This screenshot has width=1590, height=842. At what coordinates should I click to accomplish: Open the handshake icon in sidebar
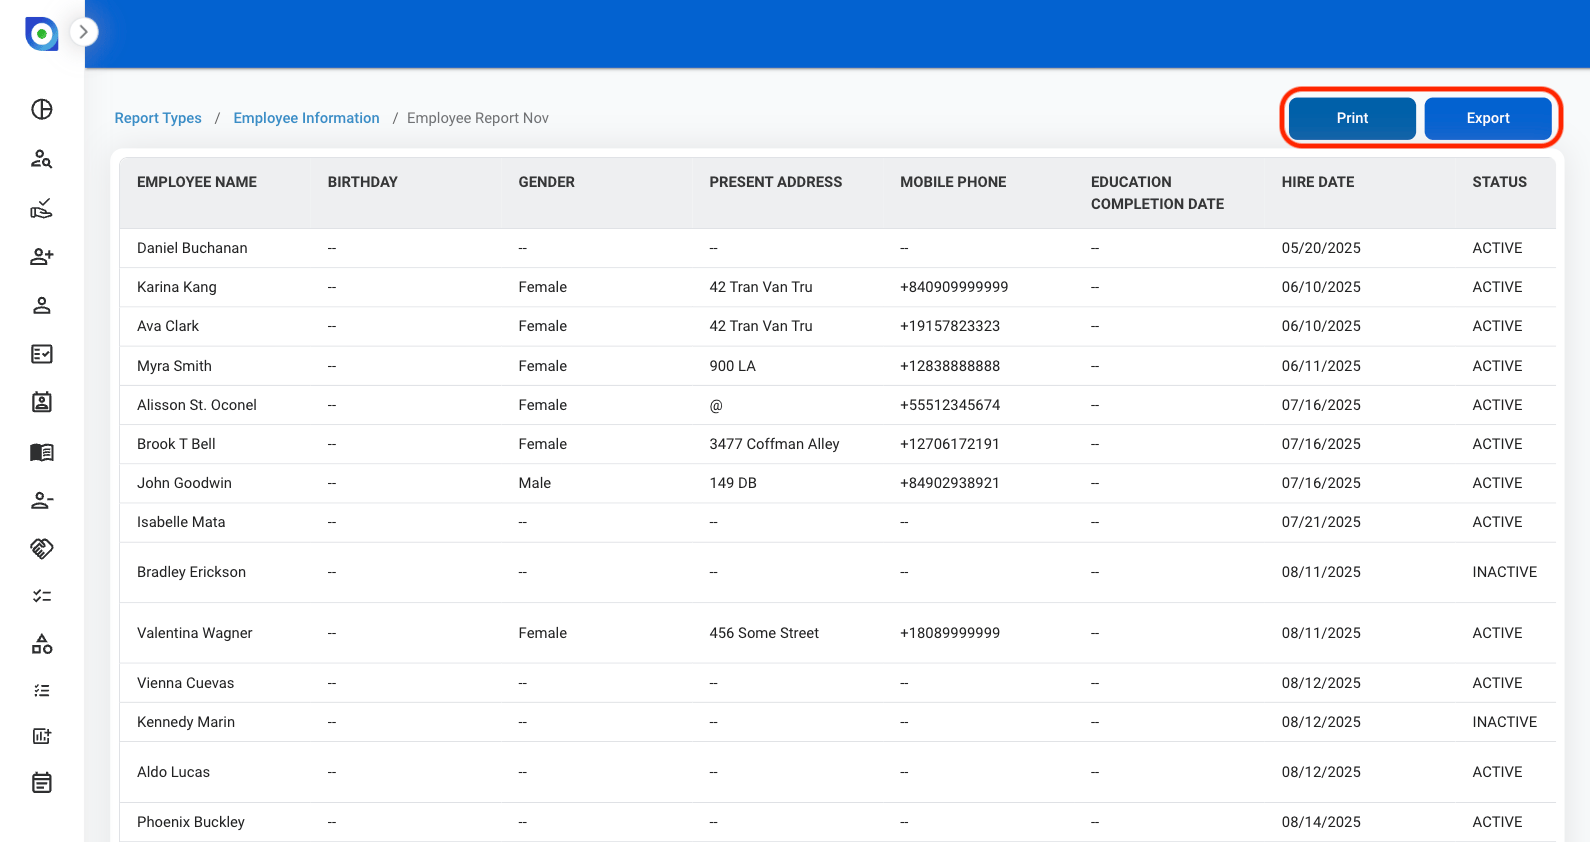[42, 548]
